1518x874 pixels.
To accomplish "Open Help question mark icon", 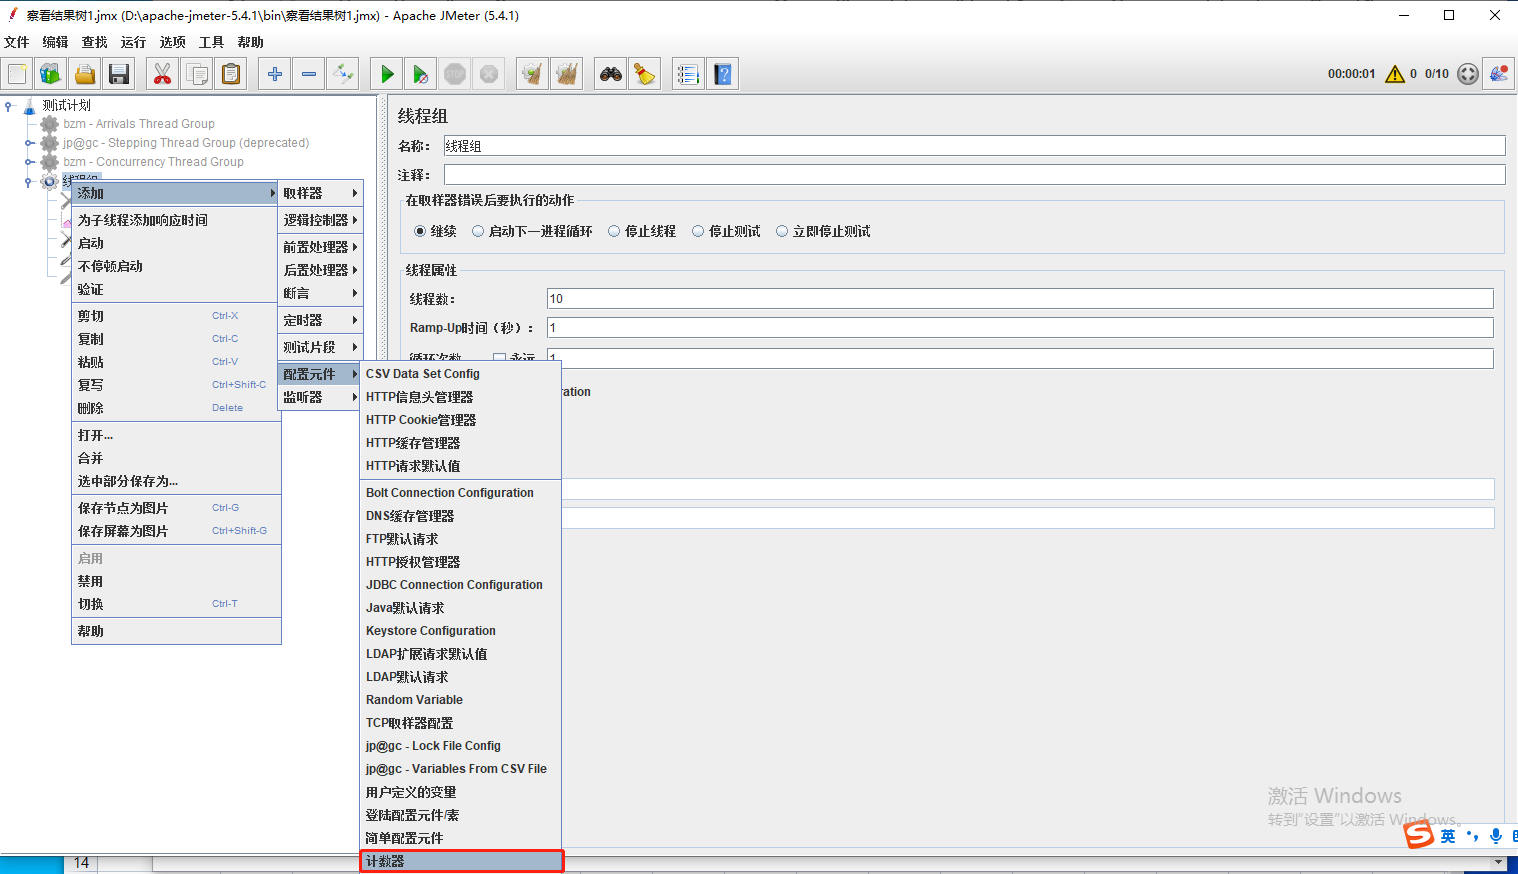I will [722, 74].
